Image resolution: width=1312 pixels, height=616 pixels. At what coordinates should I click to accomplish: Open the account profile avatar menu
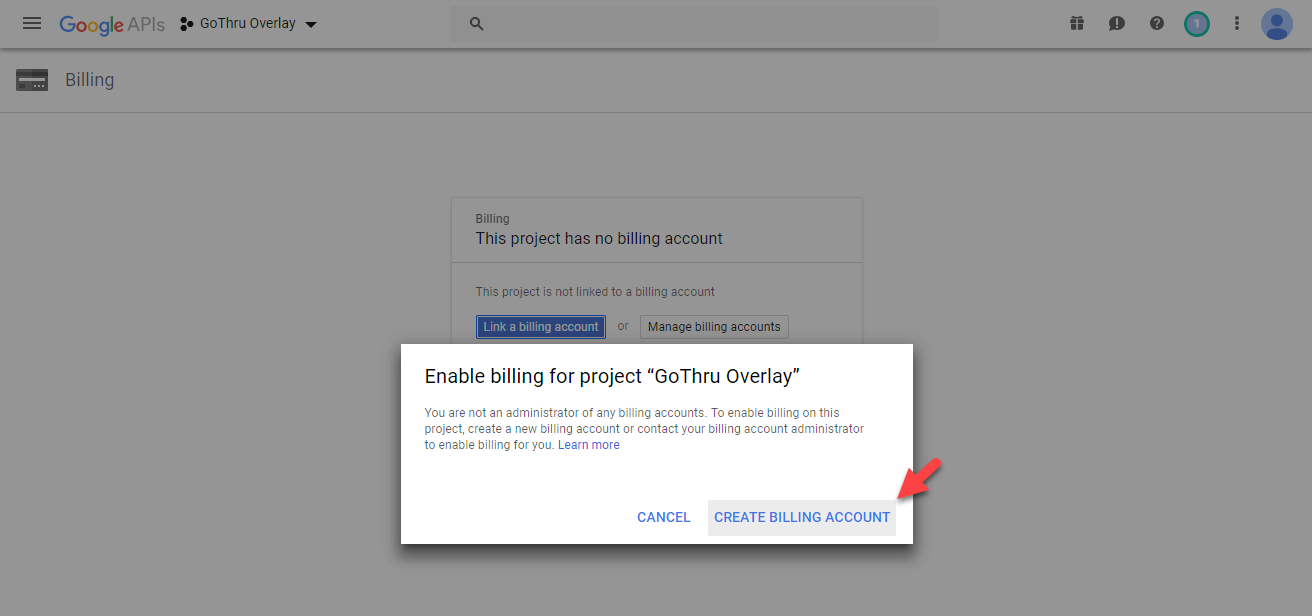click(x=1277, y=23)
